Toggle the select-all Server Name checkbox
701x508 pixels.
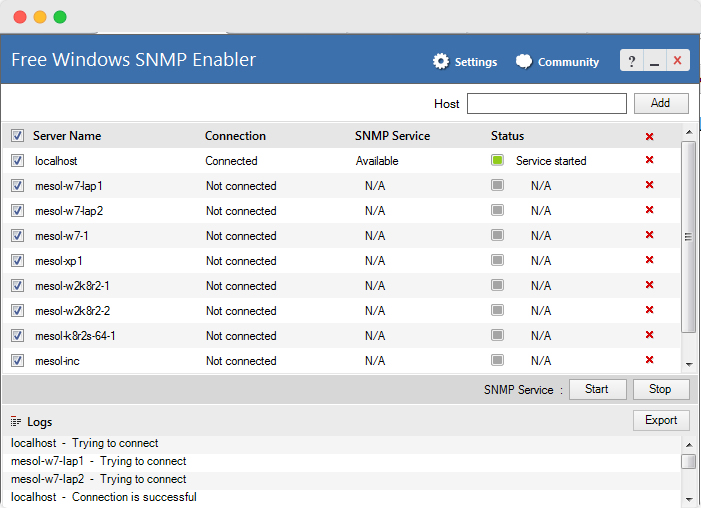tap(17, 136)
